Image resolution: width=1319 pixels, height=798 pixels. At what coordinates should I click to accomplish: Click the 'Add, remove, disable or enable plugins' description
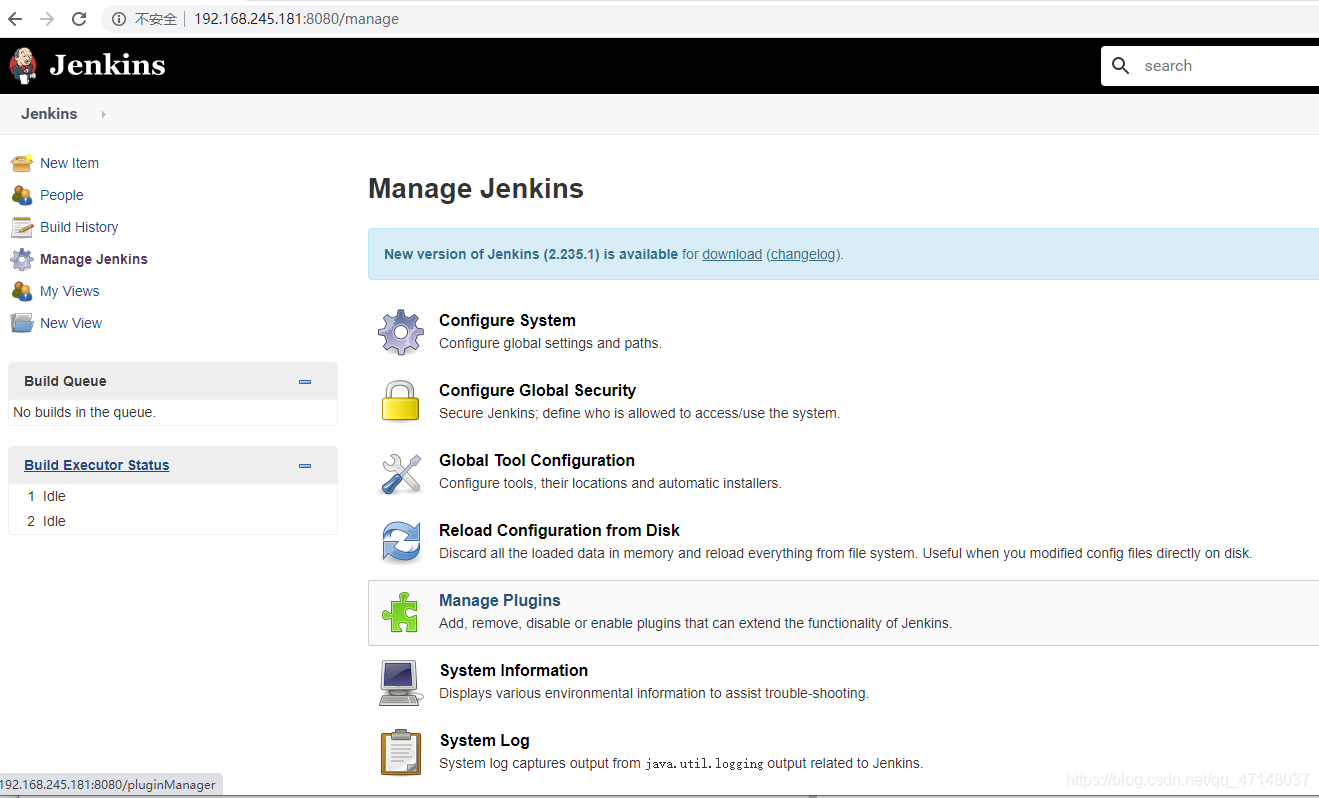pos(695,623)
